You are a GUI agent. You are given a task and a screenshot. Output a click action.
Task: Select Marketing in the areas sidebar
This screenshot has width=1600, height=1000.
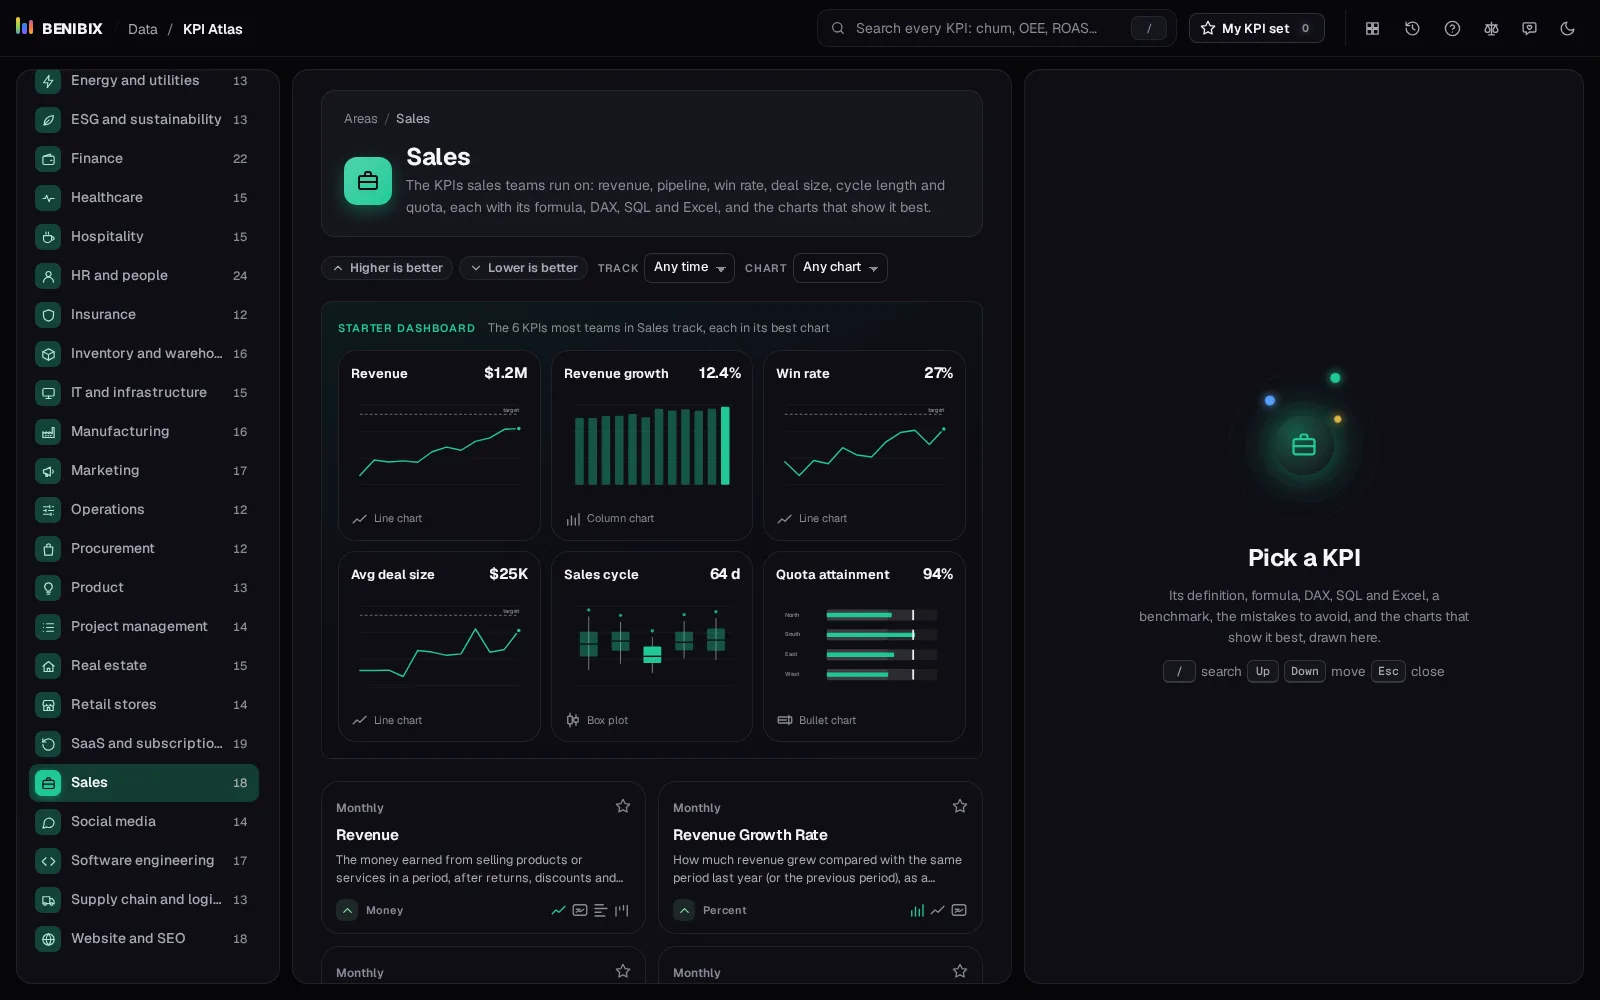click(144, 470)
